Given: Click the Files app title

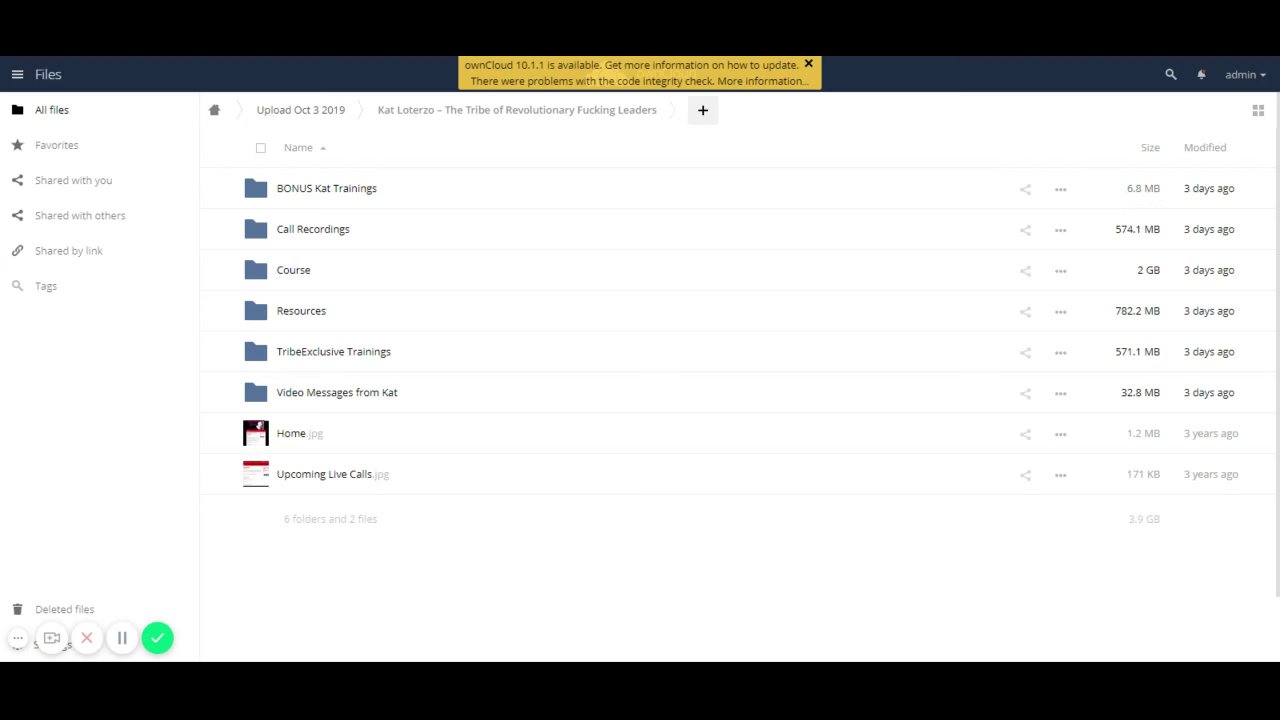Looking at the screenshot, I should pyautogui.click(x=48, y=74).
